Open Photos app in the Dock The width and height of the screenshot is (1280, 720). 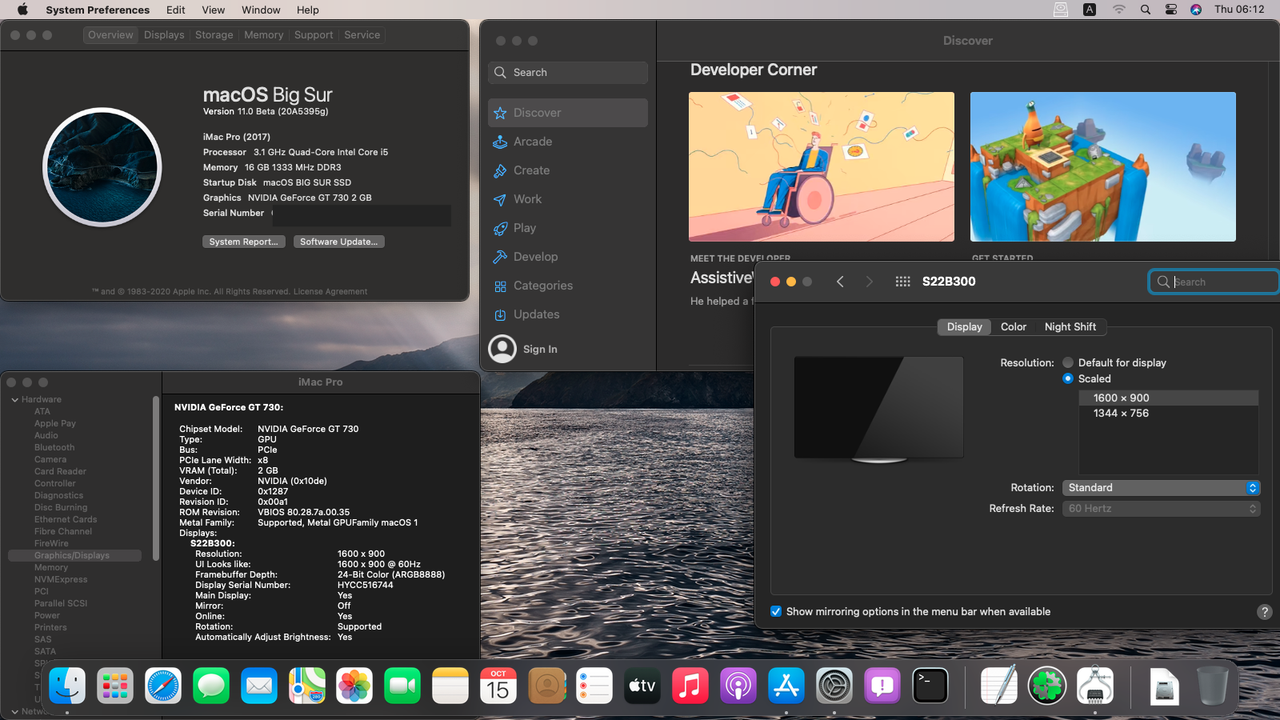(x=355, y=686)
